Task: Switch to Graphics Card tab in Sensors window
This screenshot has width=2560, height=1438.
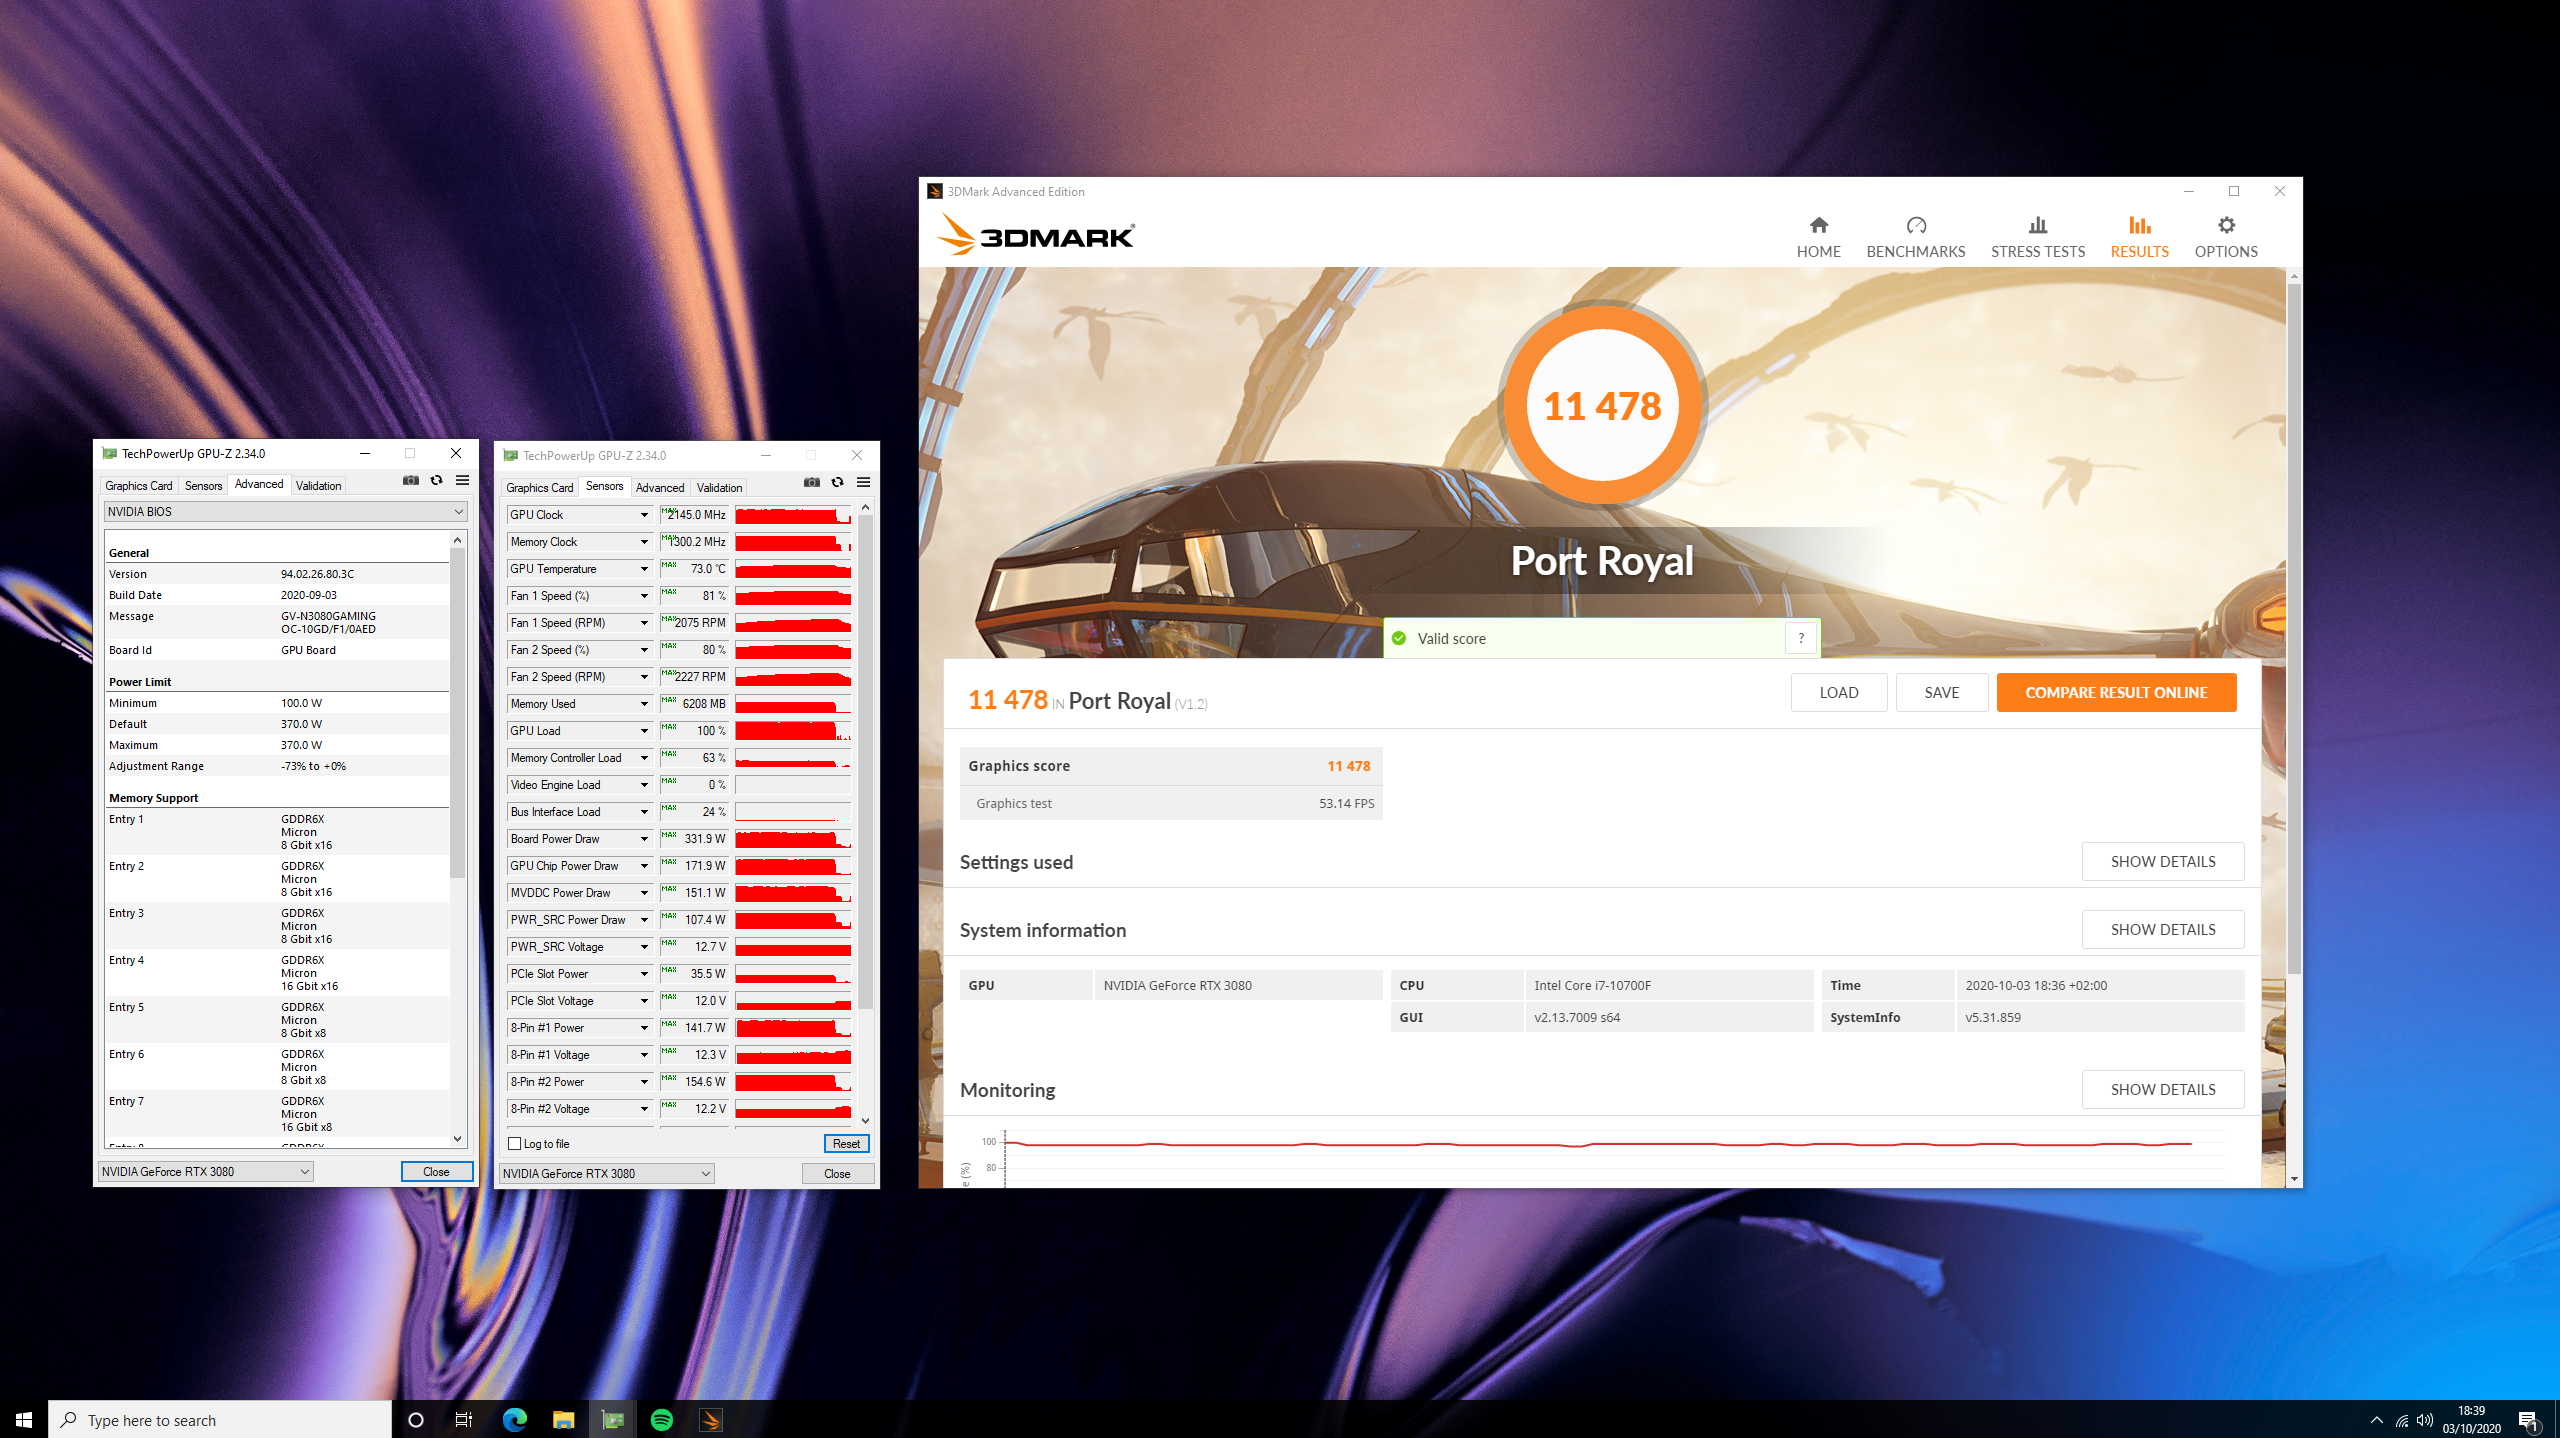Action: click(x=540, y=487)
